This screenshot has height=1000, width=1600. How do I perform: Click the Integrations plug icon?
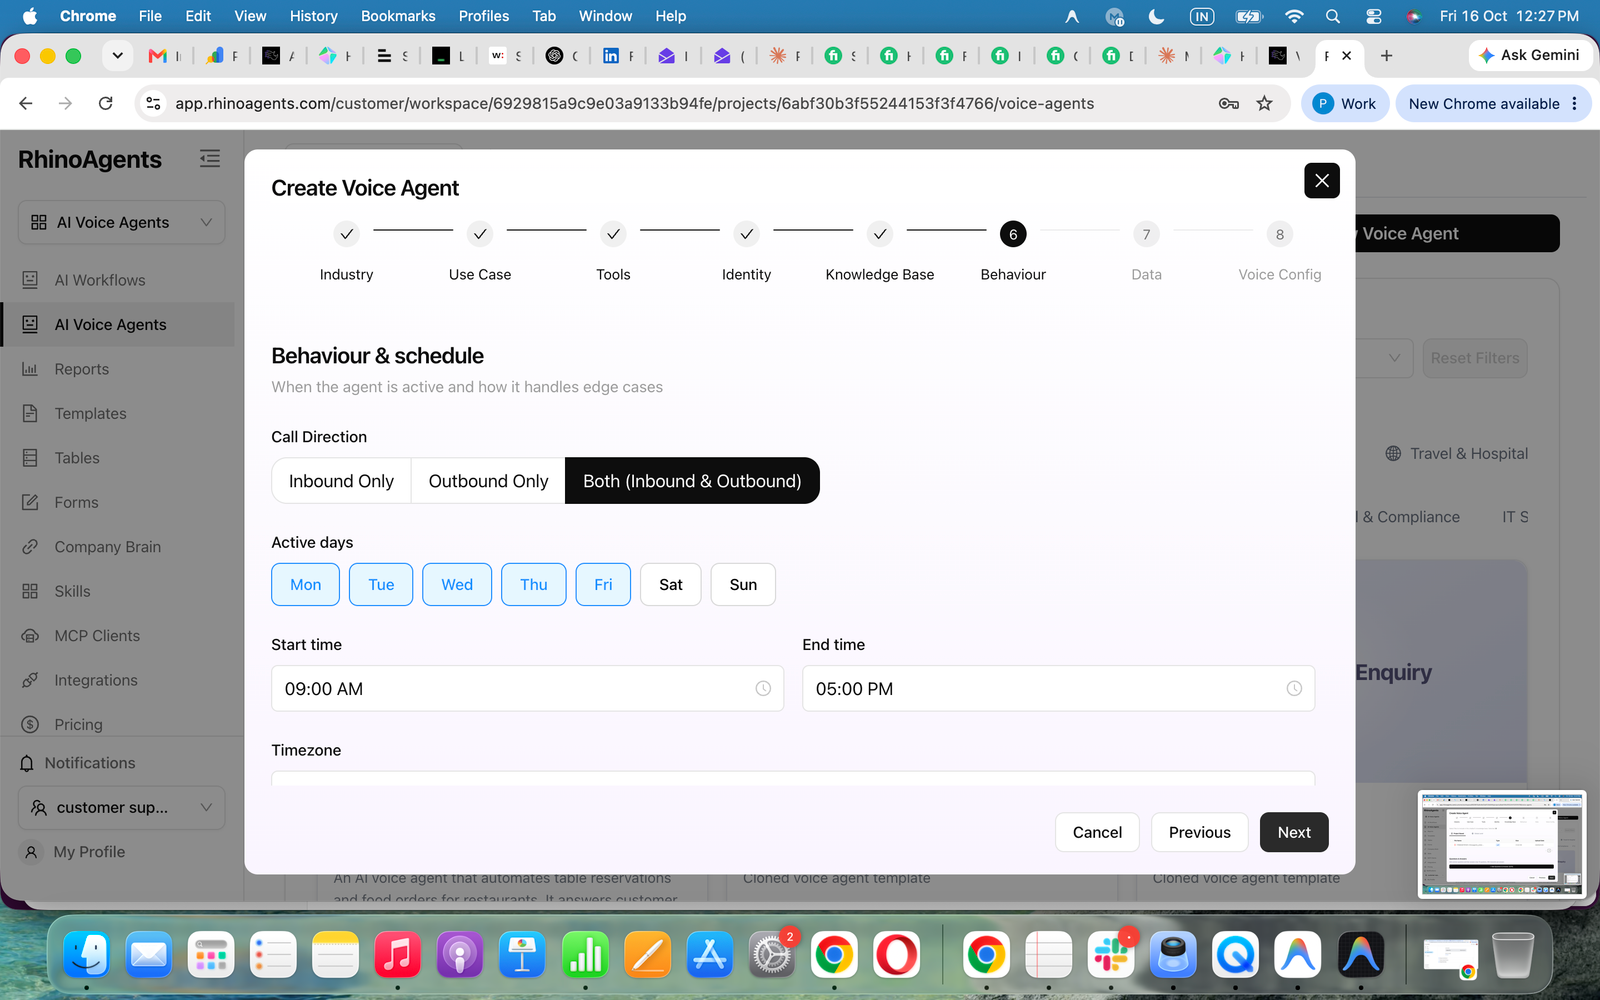(30, 680)
